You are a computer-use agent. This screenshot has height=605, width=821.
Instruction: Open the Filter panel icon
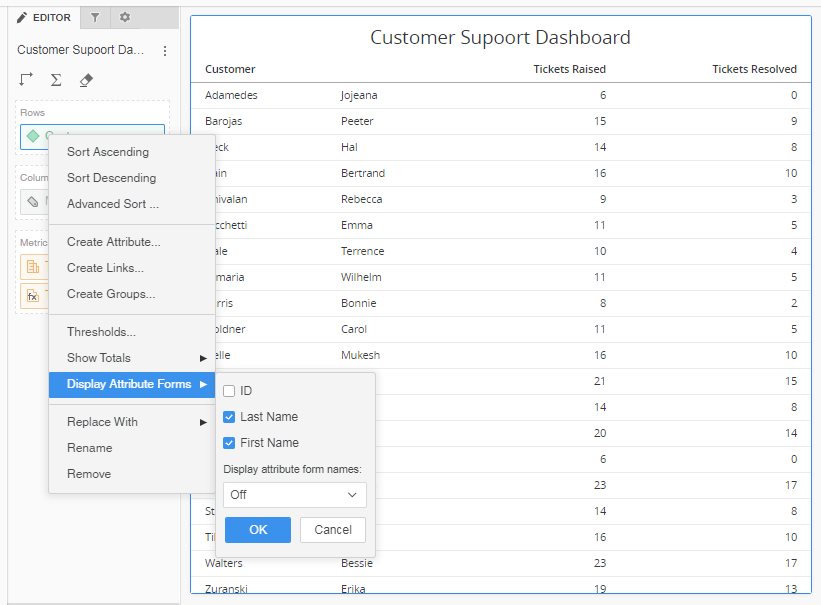point(95,17)
